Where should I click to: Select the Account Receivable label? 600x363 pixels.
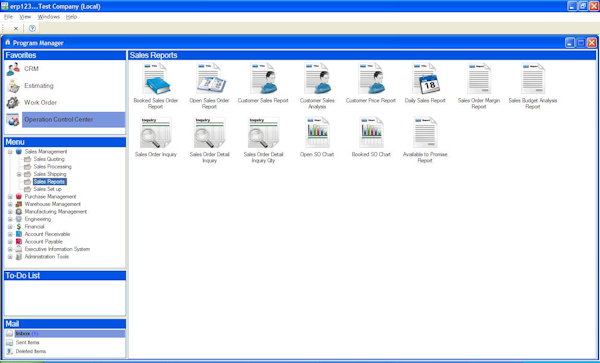pyautogui.click(x=47, y=234)
